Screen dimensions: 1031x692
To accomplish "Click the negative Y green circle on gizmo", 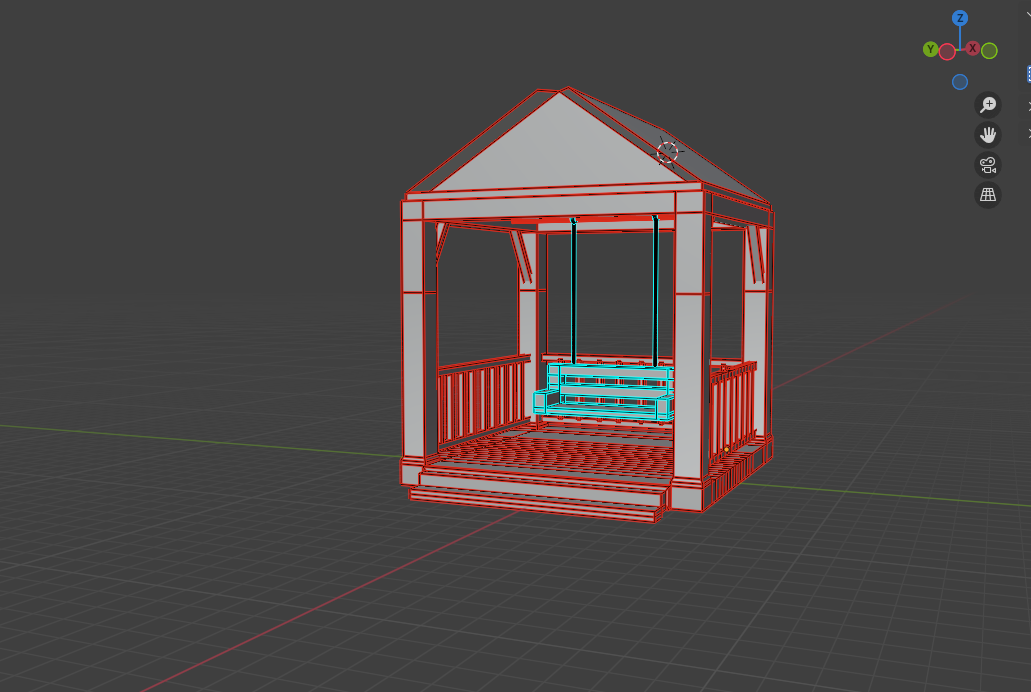I will tap(989, 51).
